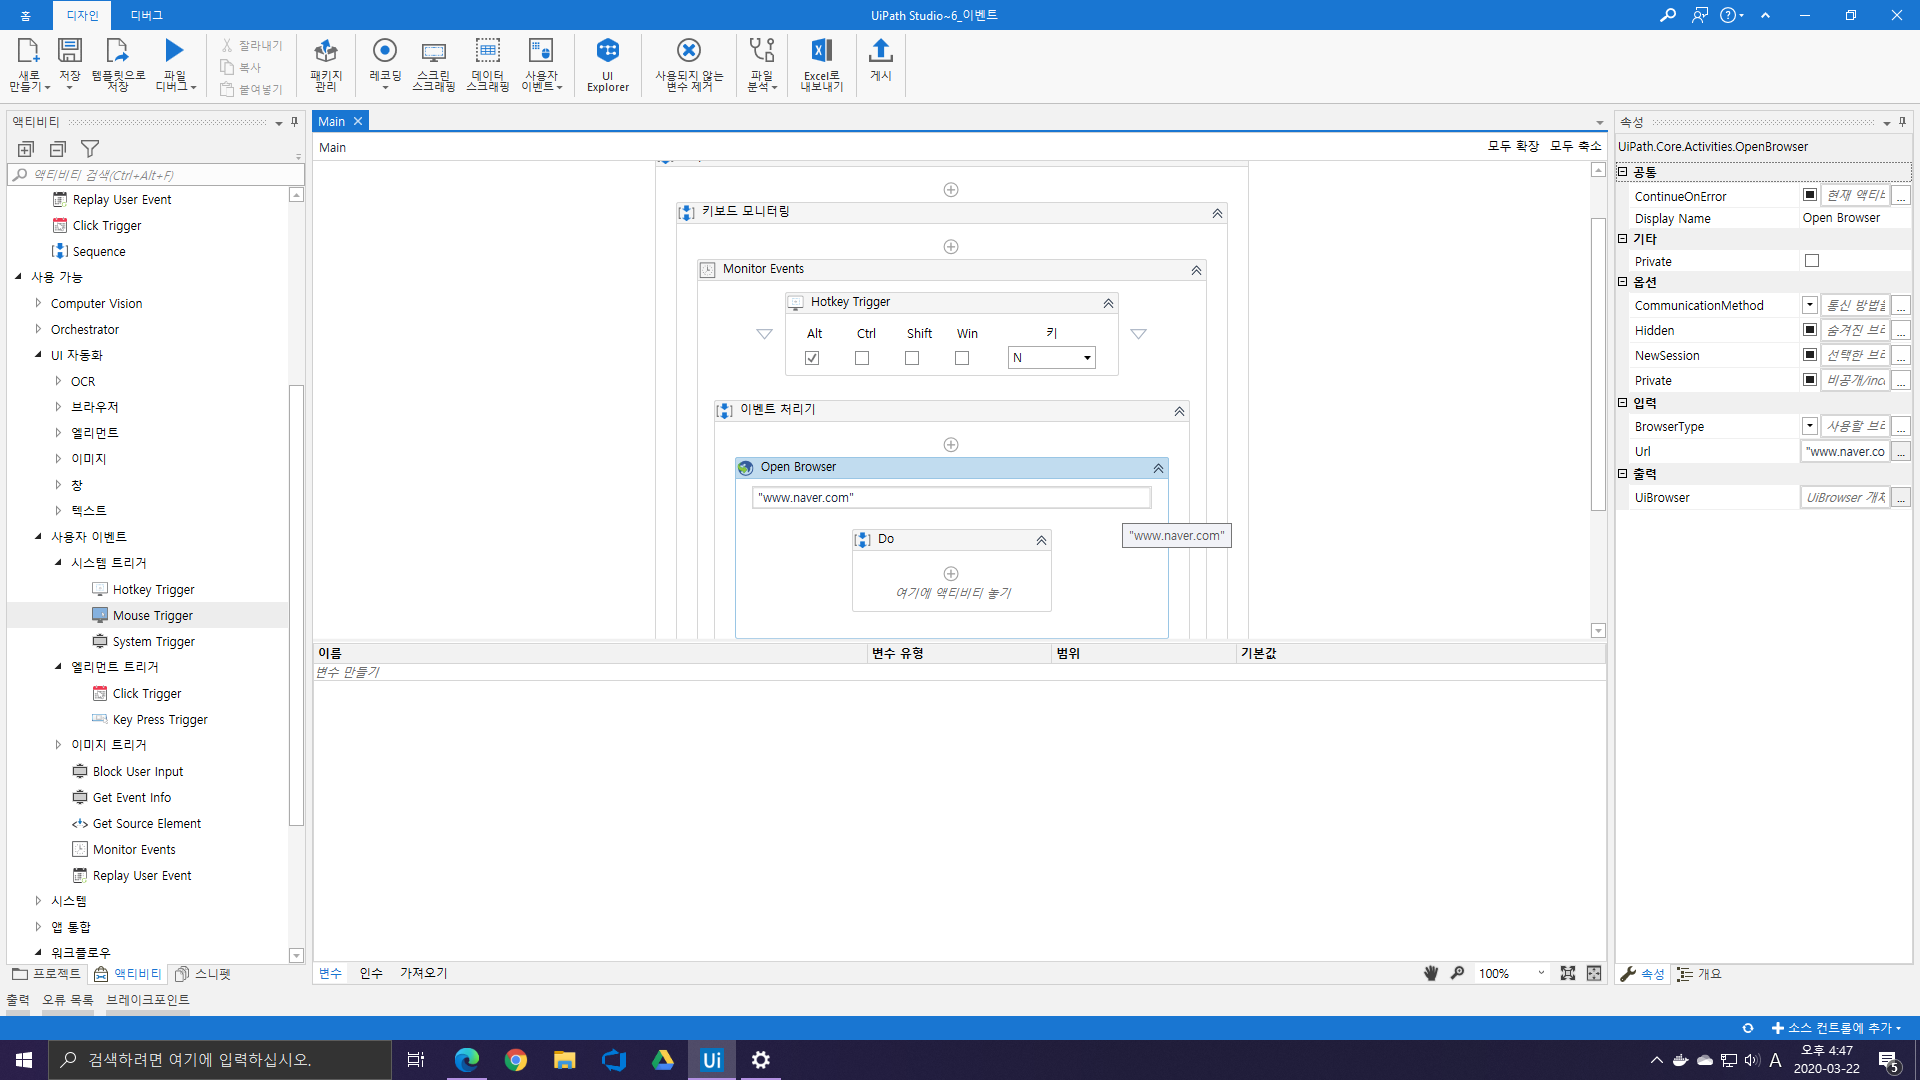
Task: Open the Arguments tab
Action: tap(371, 973)
